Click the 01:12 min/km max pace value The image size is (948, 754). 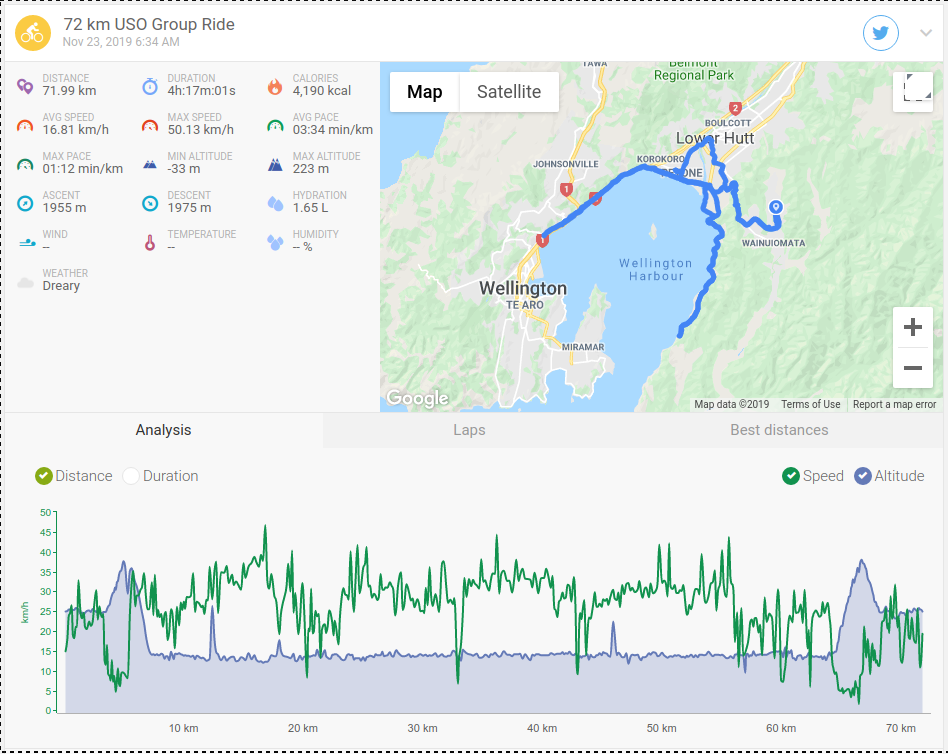[x=82, y=169]
